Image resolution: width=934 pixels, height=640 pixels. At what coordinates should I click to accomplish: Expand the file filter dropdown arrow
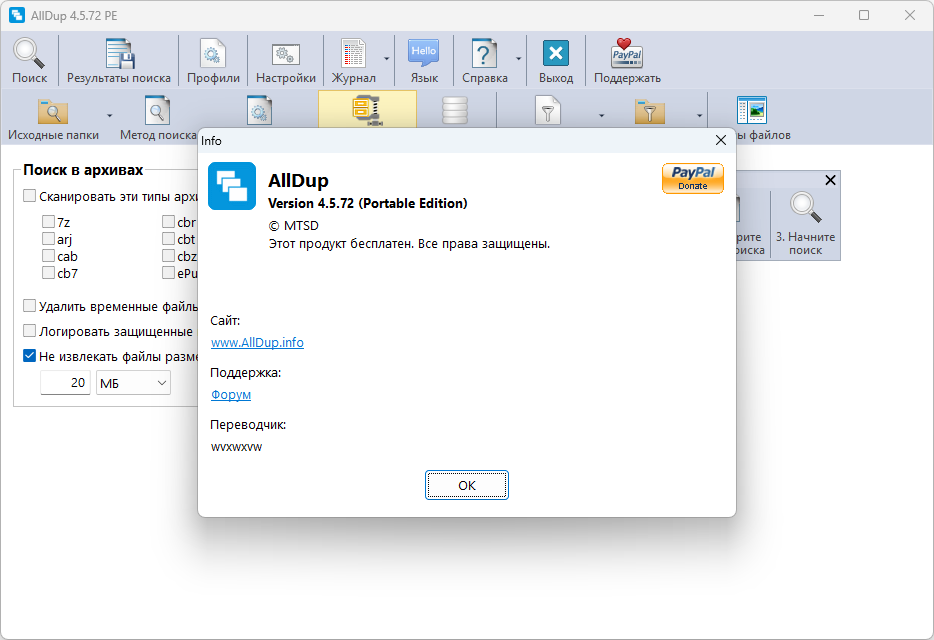click(601, 116)
